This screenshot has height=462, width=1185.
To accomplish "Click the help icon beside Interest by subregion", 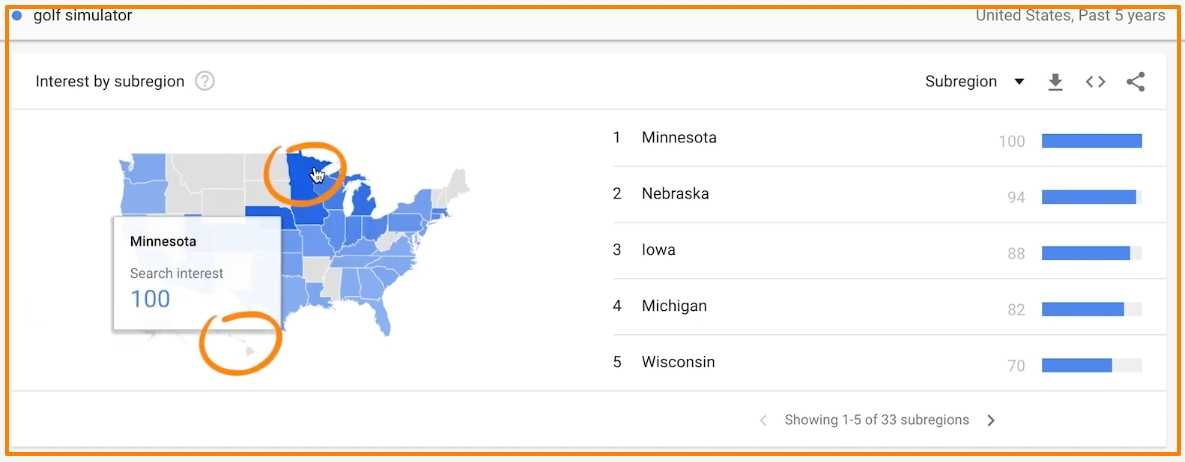I will (x=205, y=82).
